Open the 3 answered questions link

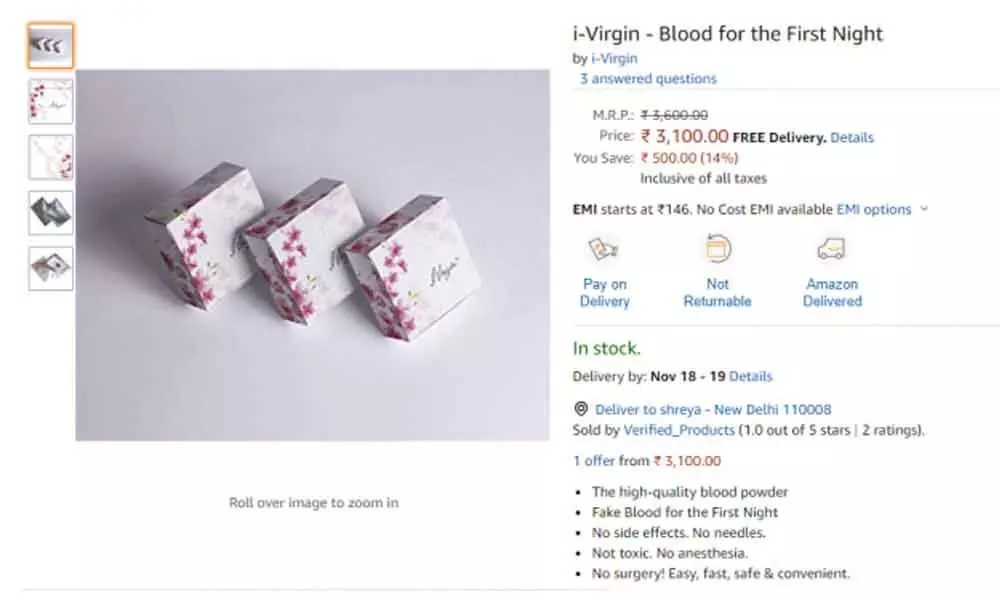pos(648,78)
